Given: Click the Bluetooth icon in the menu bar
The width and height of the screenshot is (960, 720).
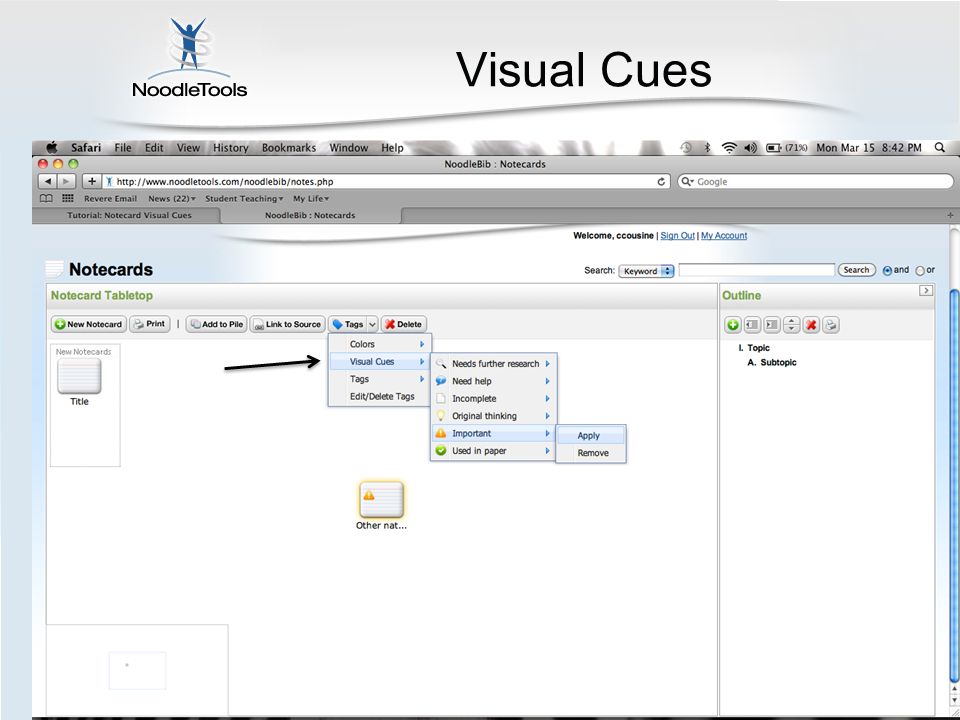Looking at the screenshot, I should click(707, 148).
